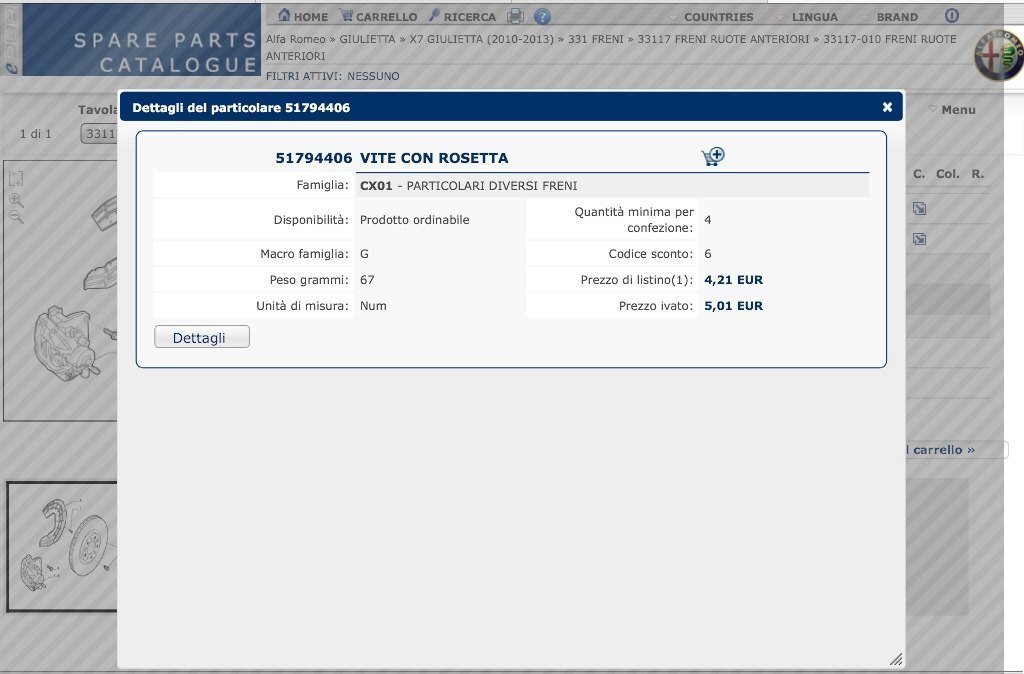Click zoom out magnifier on drawing panel
Image resolution: width=1024 pixels, height=674 pixels.
(16, 217)
